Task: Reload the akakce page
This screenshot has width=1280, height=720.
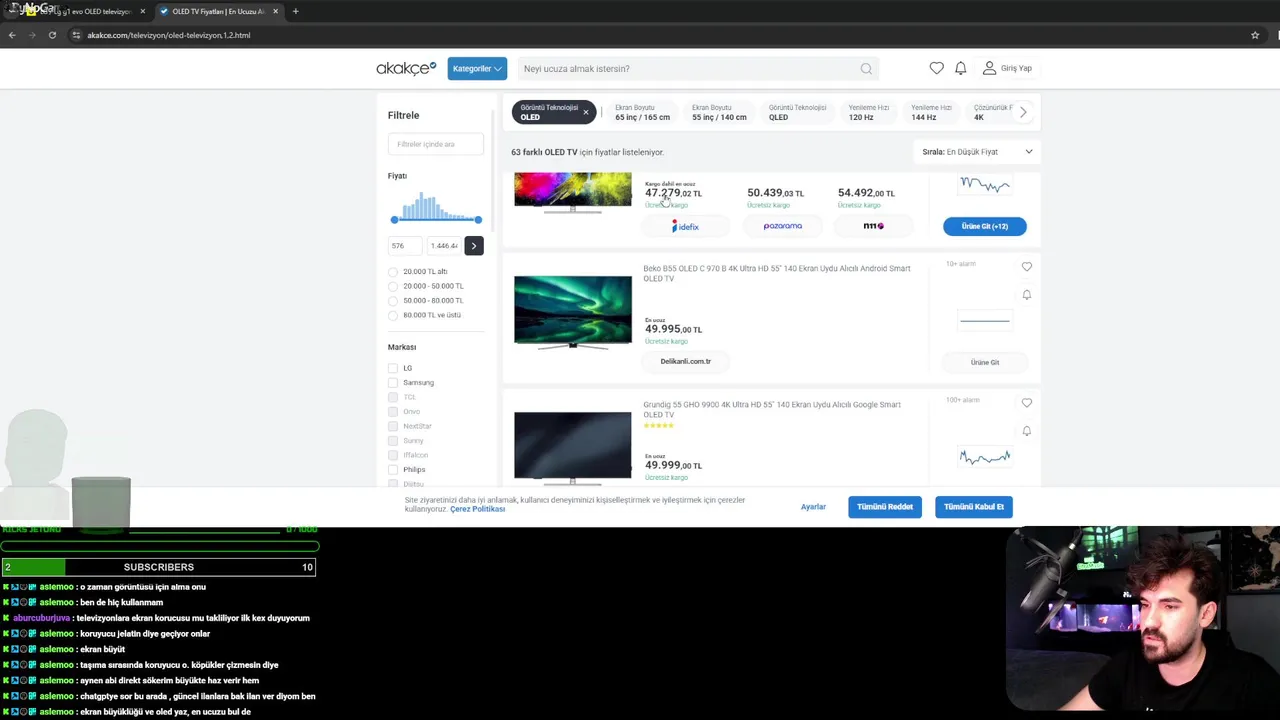Action: pyautogui.click(x=52, y=35)
